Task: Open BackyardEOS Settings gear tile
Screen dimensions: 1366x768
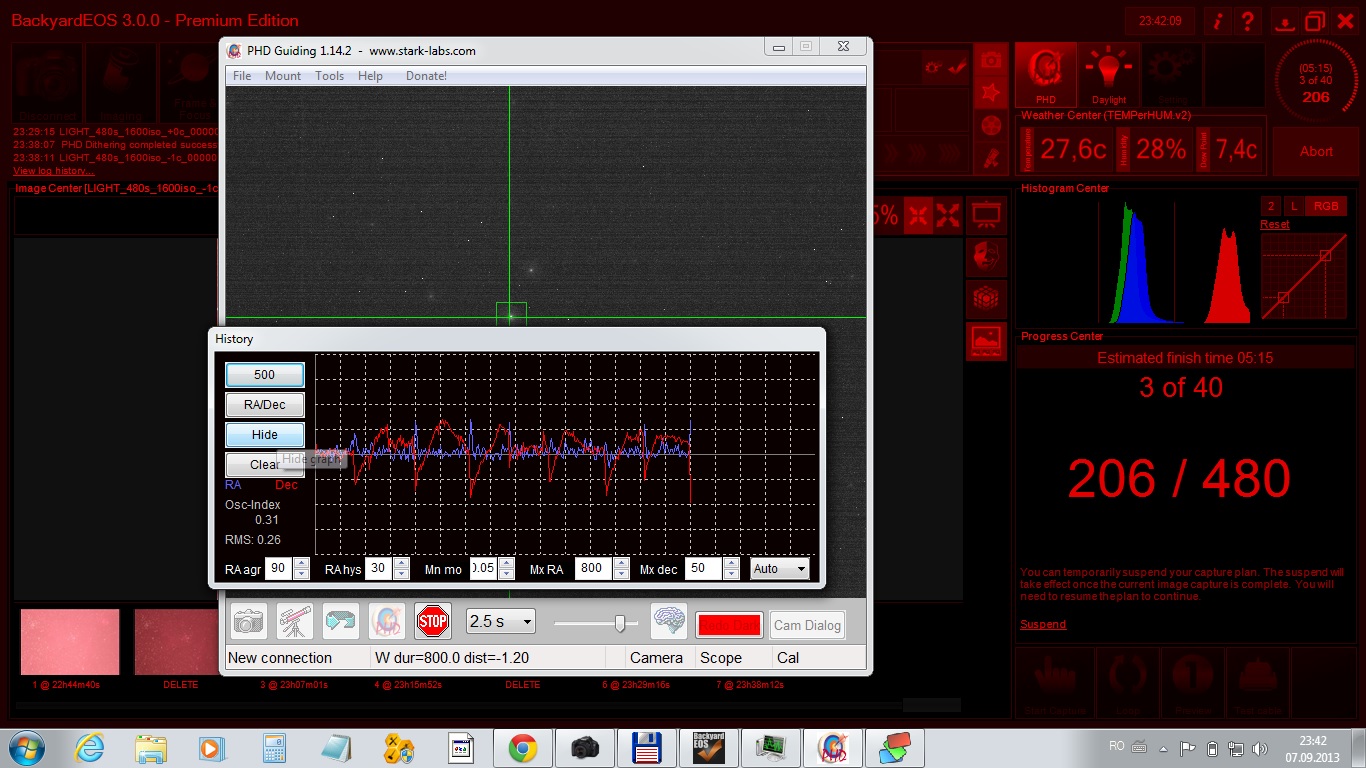Action: (x=1171, y=75)
